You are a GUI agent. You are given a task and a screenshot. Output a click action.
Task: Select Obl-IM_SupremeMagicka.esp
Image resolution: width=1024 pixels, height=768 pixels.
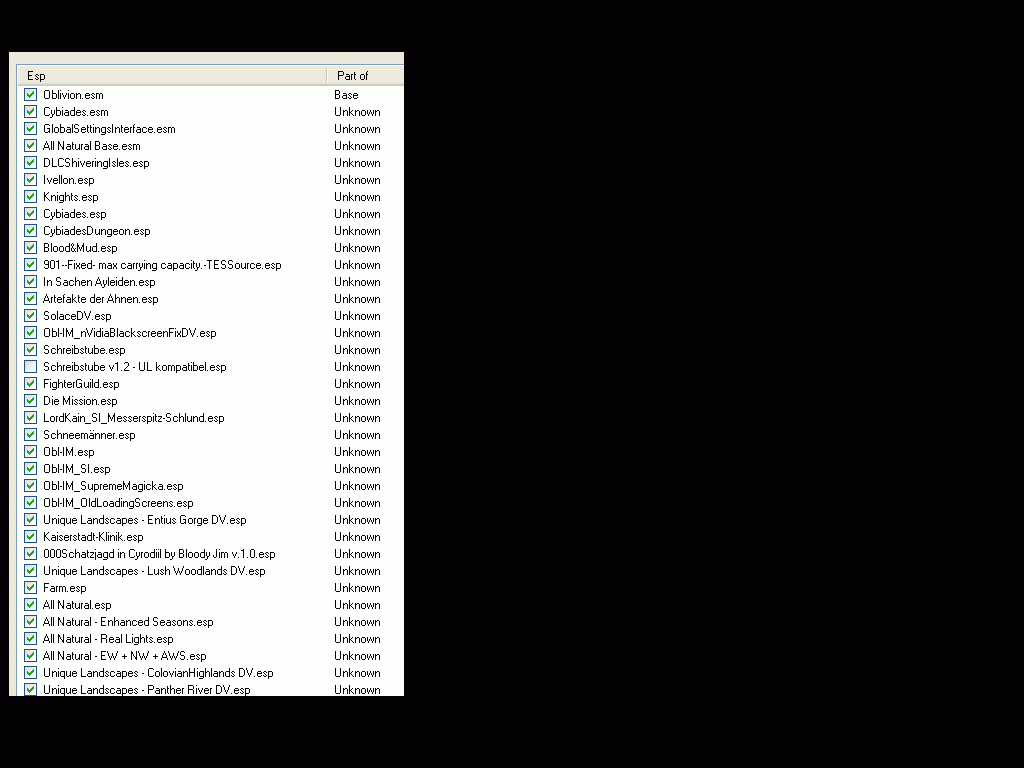(x=113, y=485)
